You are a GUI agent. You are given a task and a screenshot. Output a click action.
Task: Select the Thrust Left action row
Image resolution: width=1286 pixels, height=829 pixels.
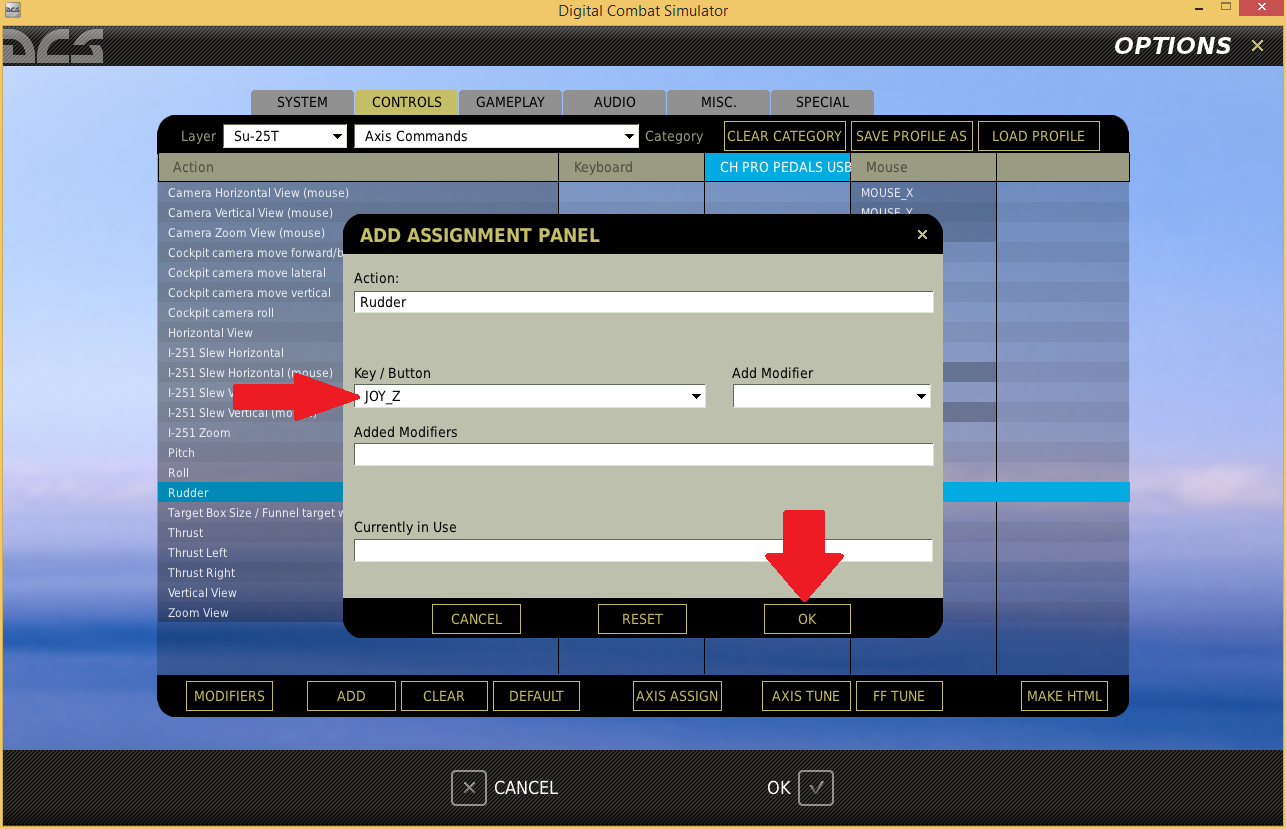(x=250, y=553)
